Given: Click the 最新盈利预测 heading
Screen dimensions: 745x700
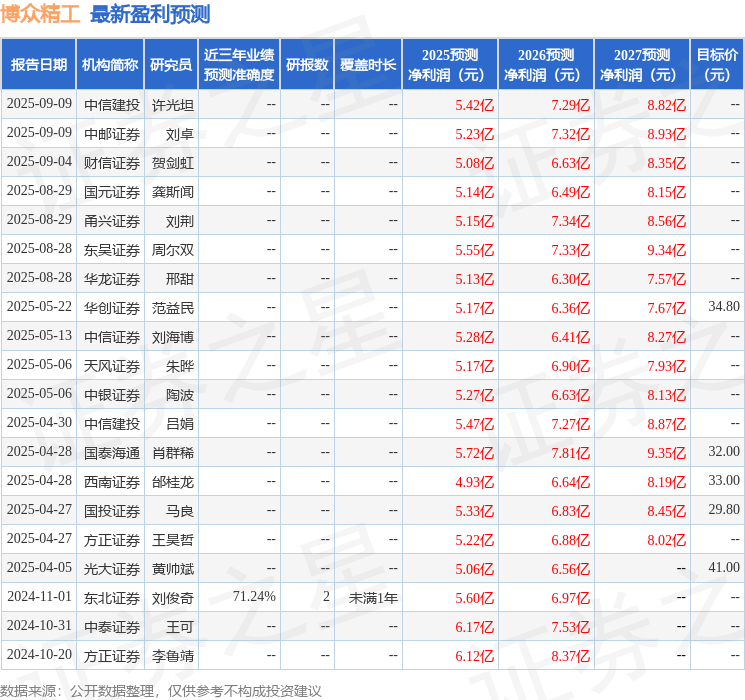Looking at the screenshot, I should 150,14.
